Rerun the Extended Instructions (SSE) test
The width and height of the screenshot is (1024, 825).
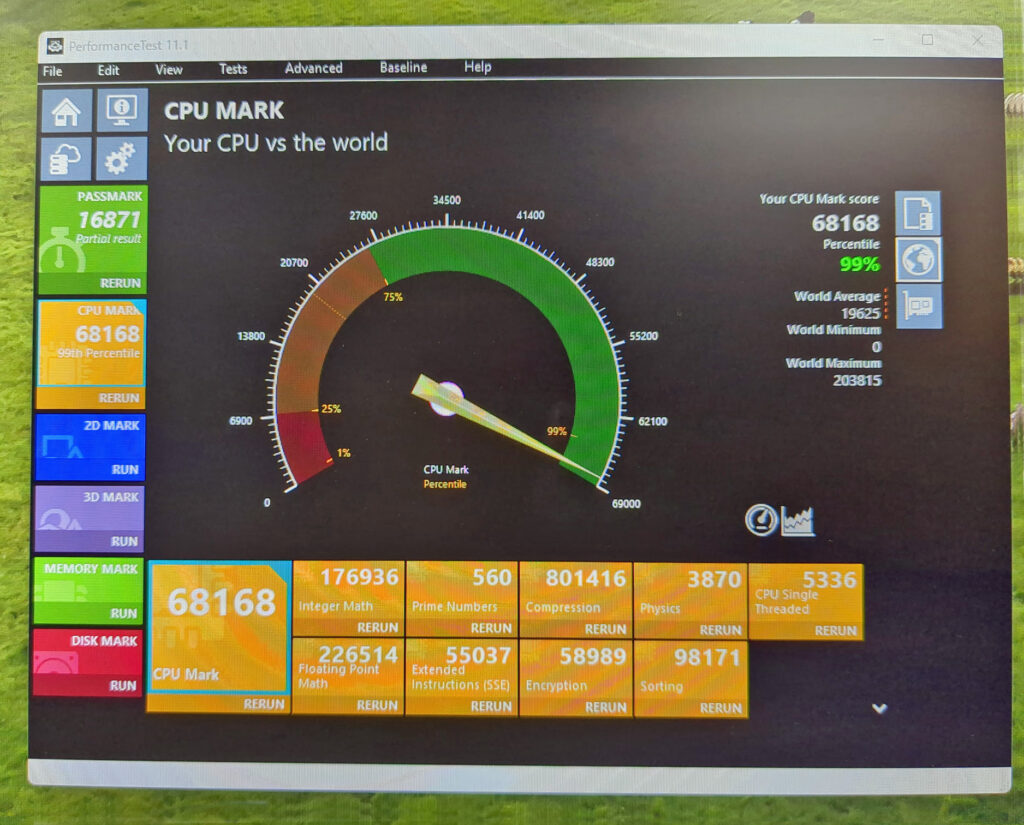(x=491, y=706)
